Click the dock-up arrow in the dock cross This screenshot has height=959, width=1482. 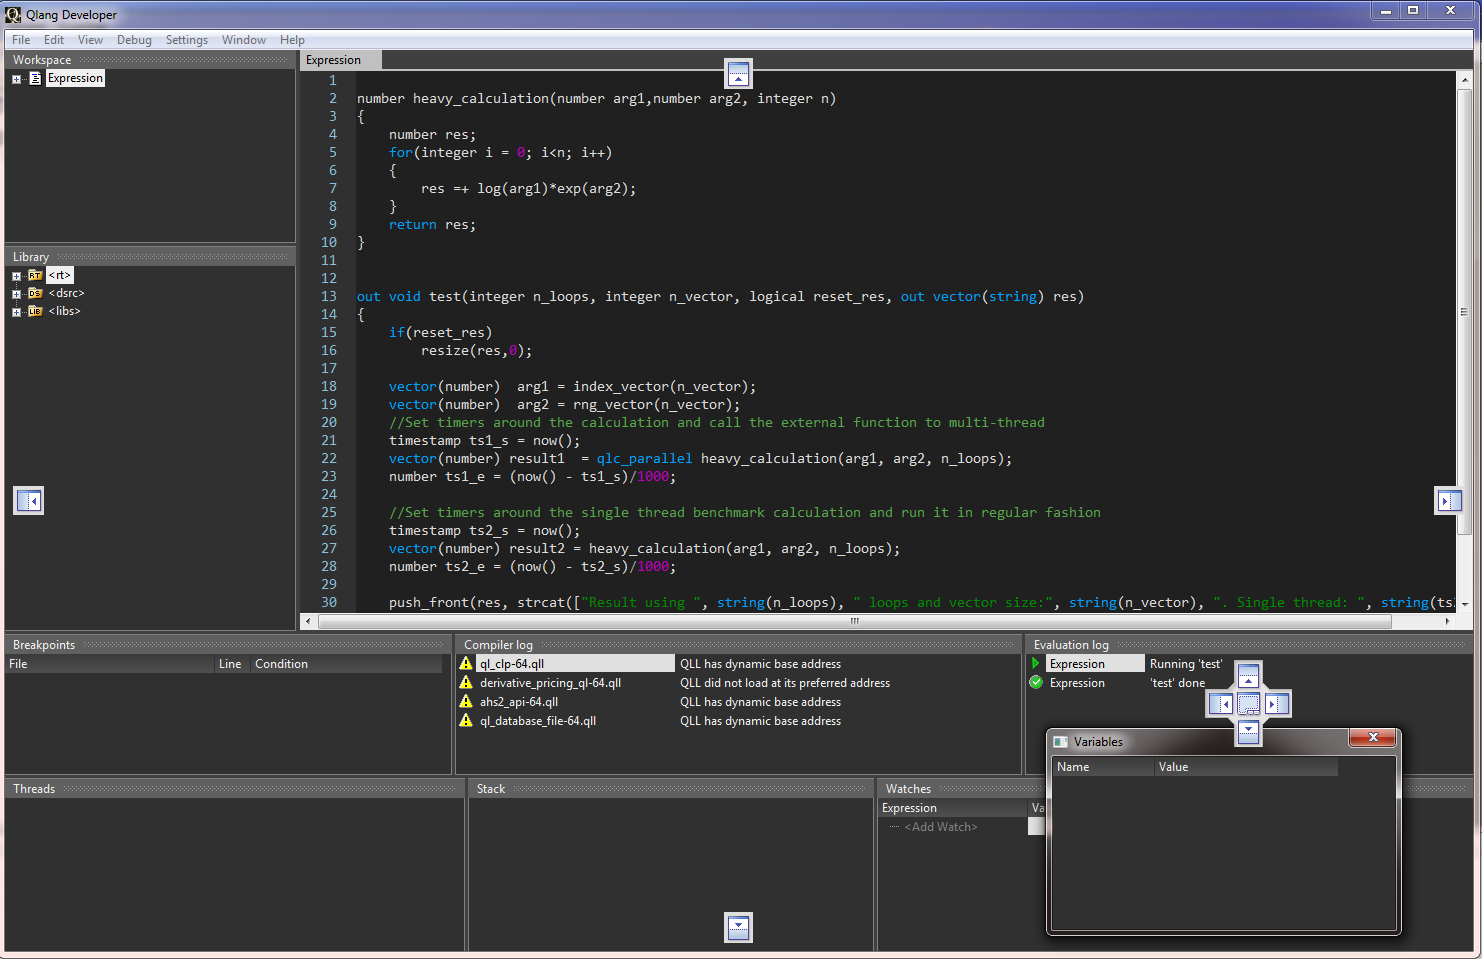tap(1248, 677)
